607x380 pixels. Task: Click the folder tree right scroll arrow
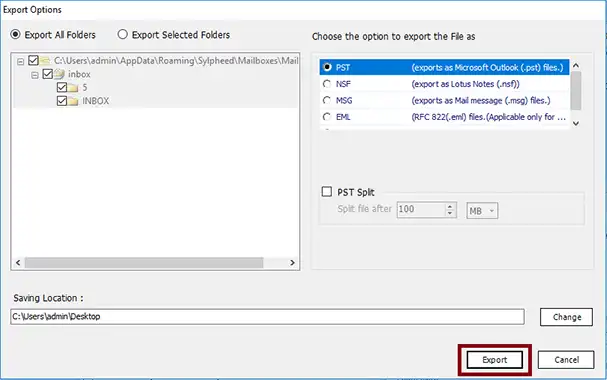[x=292, y=263]
